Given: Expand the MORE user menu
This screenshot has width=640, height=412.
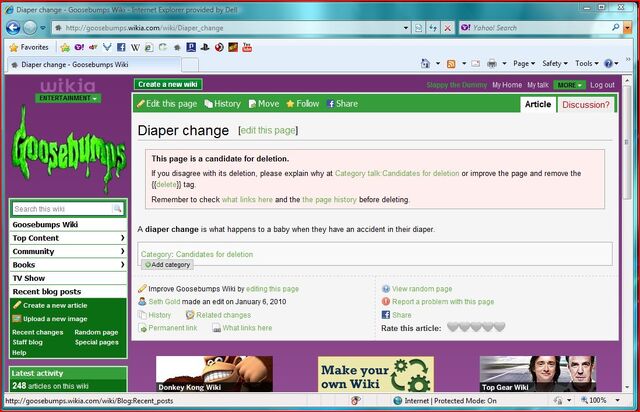Looking at the screenshot, I should [569, 85].
